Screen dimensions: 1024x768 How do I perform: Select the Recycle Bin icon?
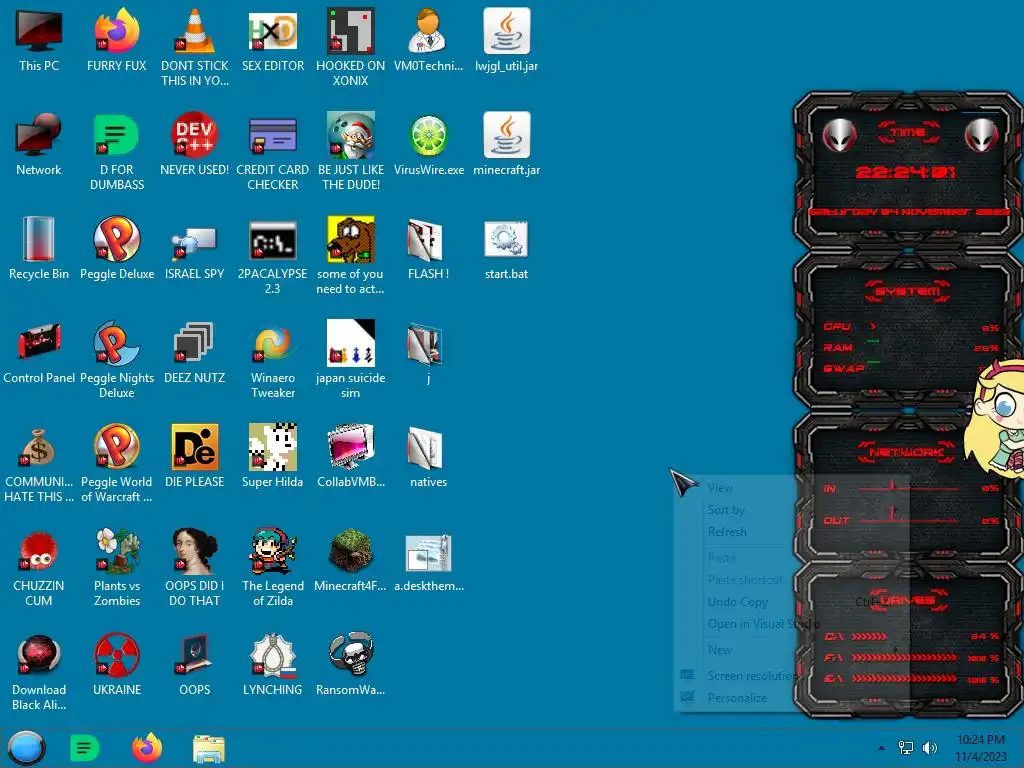(39, 248)
